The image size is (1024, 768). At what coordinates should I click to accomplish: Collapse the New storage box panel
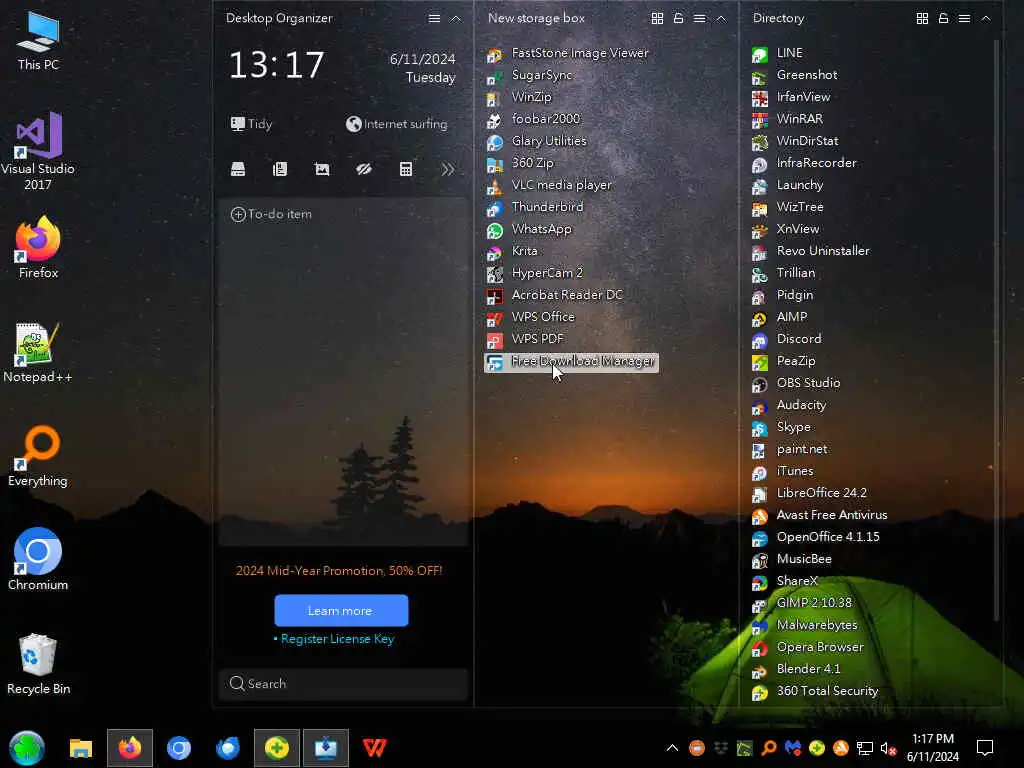(x=721, y=18)
